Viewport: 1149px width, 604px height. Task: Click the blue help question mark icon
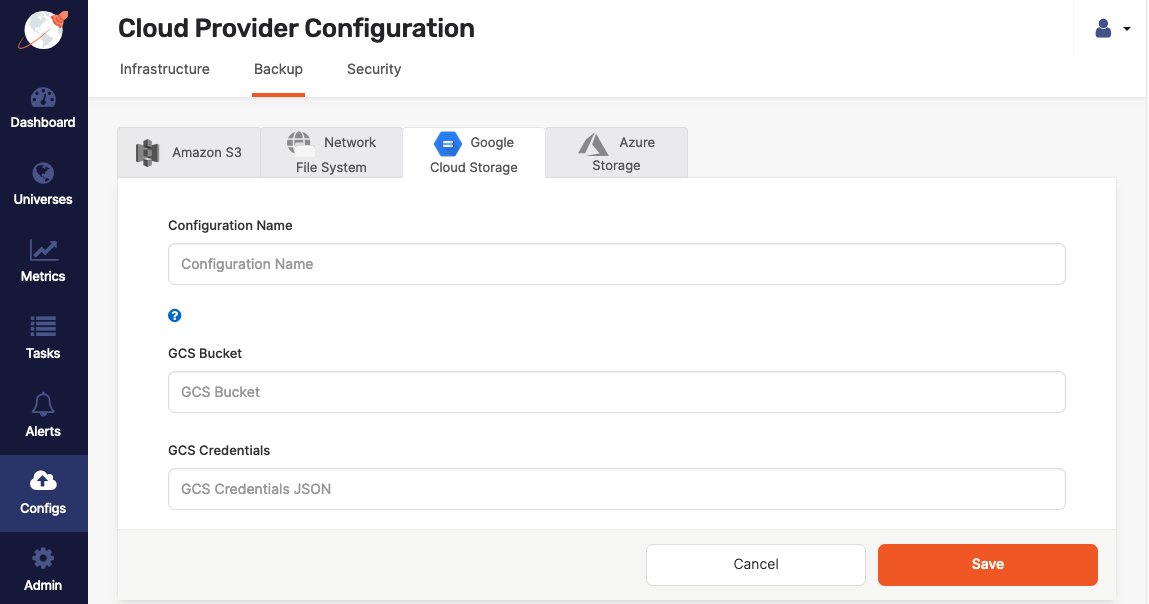point(175,316)
